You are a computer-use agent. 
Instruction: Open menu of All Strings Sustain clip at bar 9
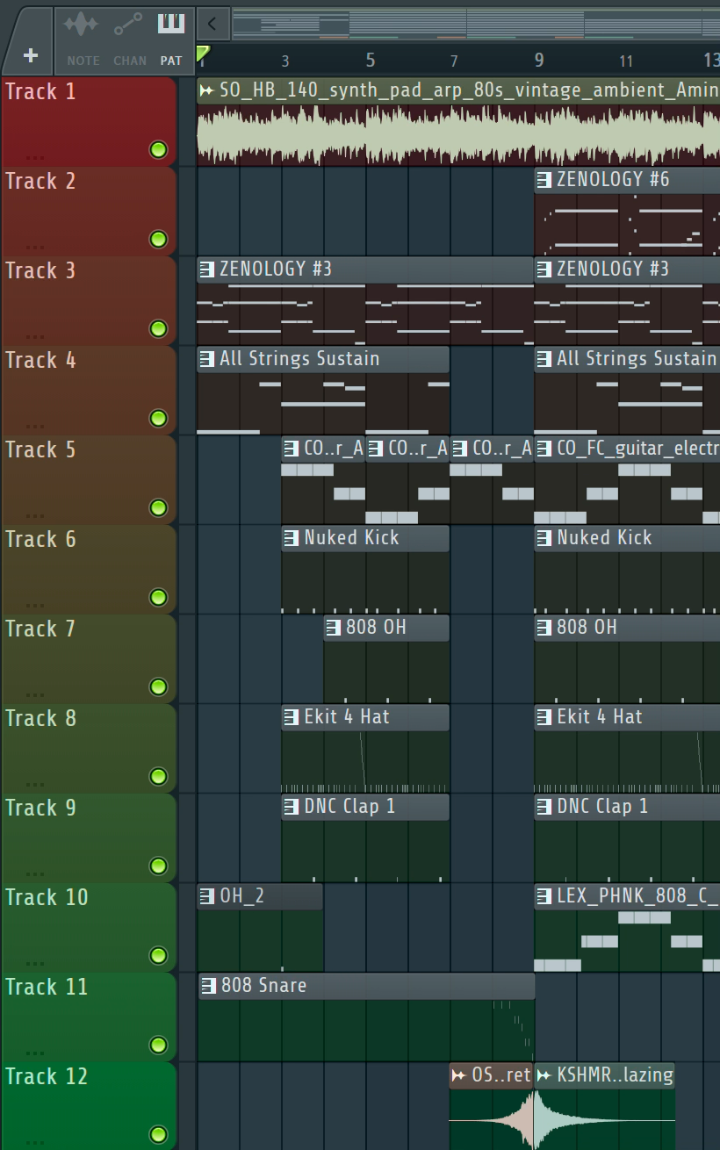[x=544, y=359]
